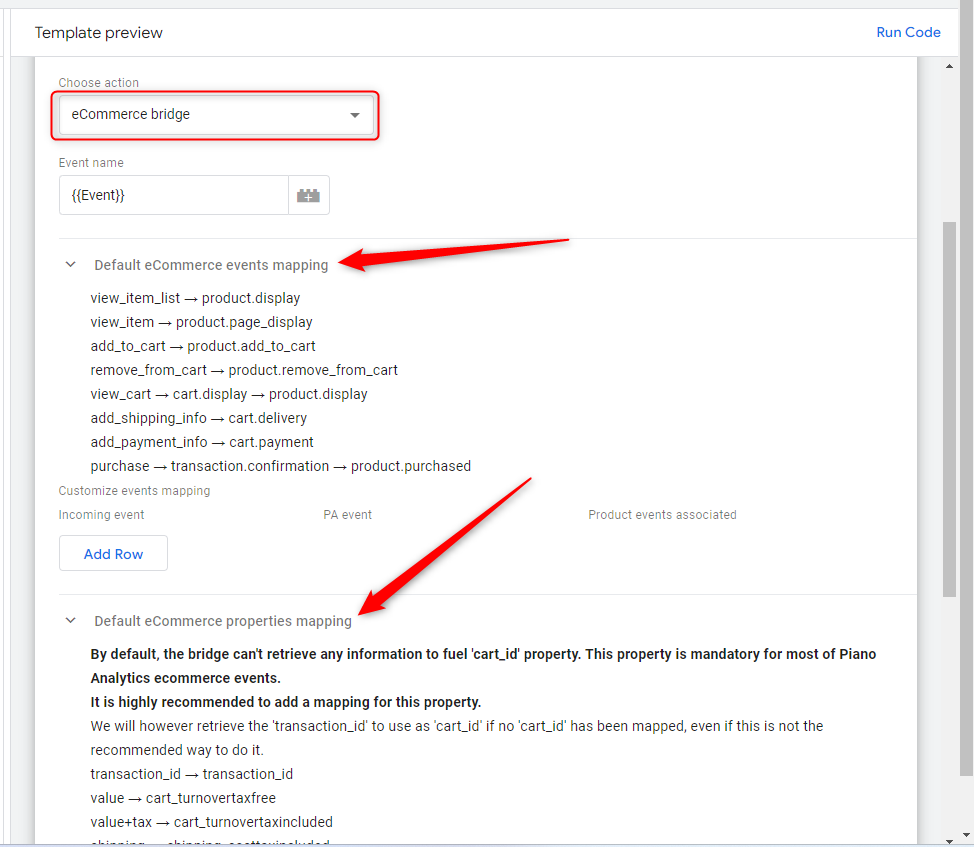Click the Choose action dropdown arrow
This screenshot has width=974, height=847.
(354, 116)
